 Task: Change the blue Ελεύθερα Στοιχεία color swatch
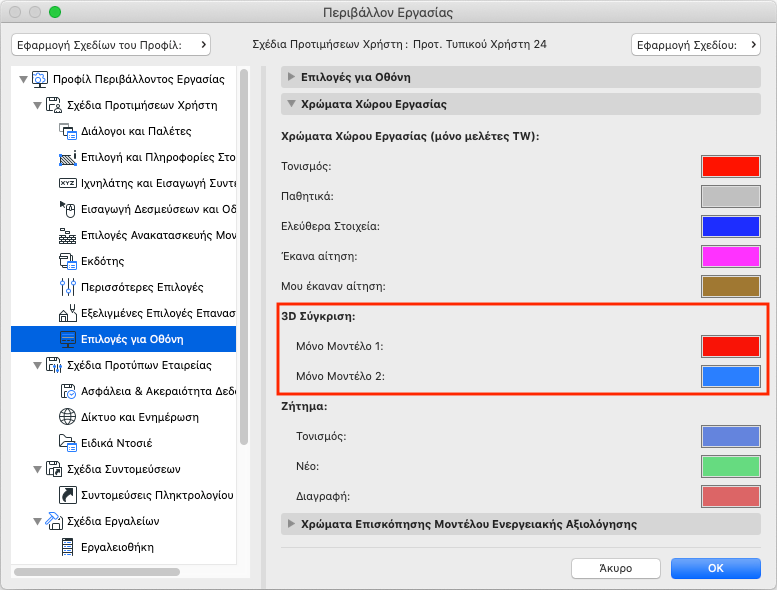[x=730, y=226]
